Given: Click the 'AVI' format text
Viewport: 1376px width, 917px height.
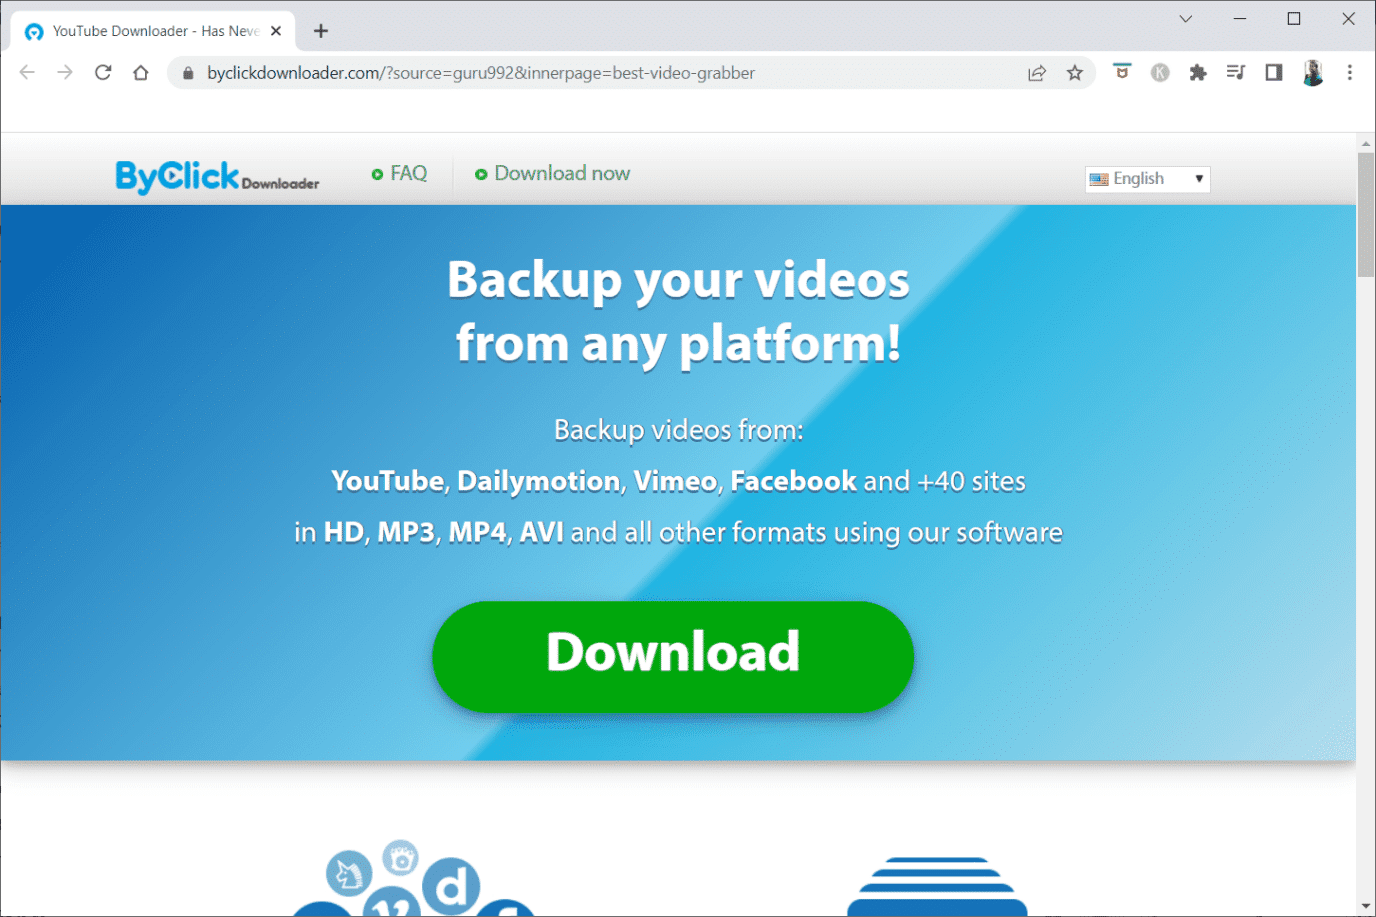Looking at the screenshot, I should (542, 532).
